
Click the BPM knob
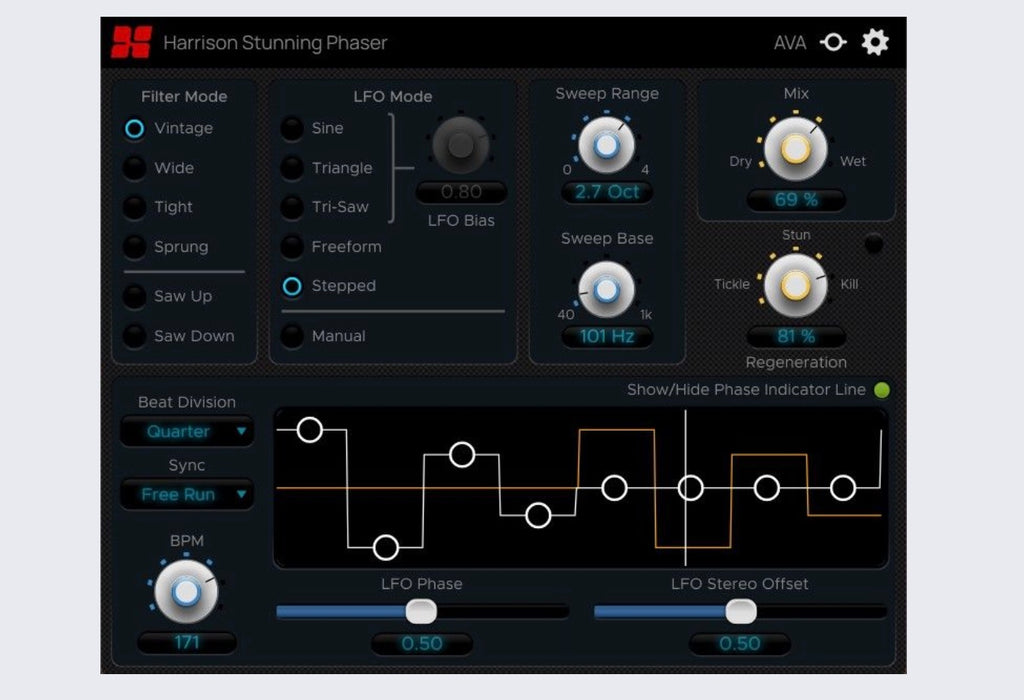click(186, 592)
